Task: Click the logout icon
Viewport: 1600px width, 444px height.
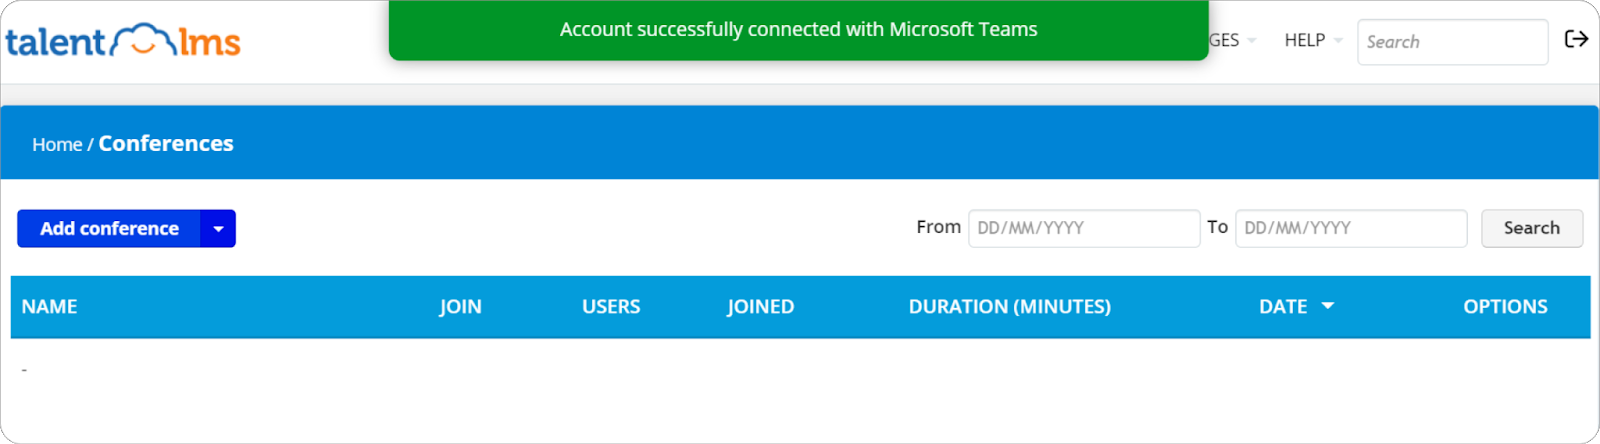Action: pyautogui.click(x=1576, y=39)
